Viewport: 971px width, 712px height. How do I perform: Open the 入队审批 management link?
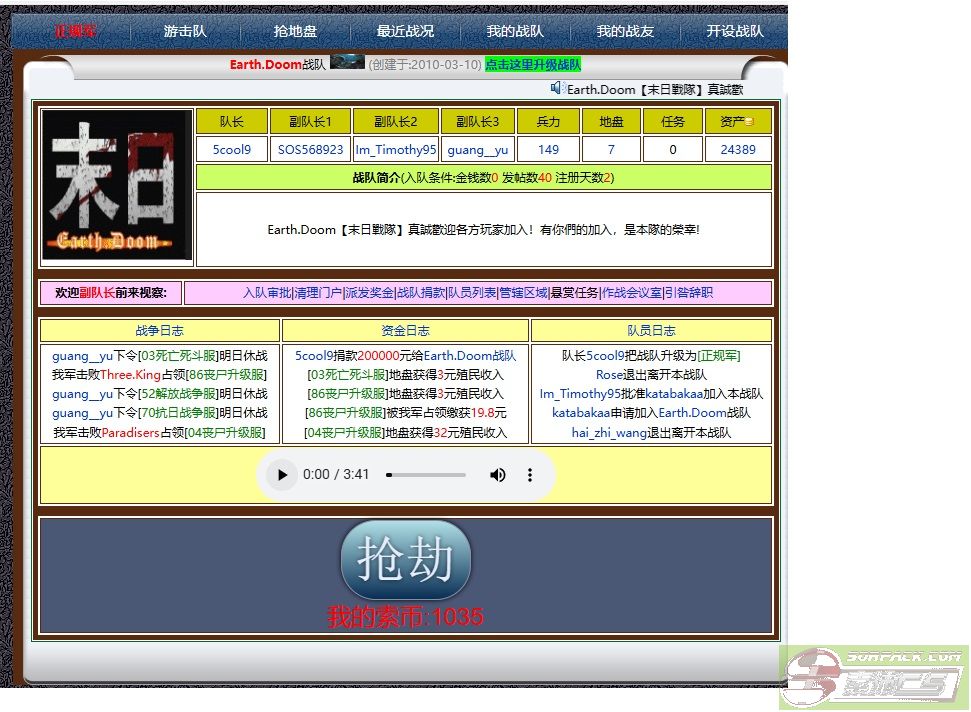(x=266, y=293)
